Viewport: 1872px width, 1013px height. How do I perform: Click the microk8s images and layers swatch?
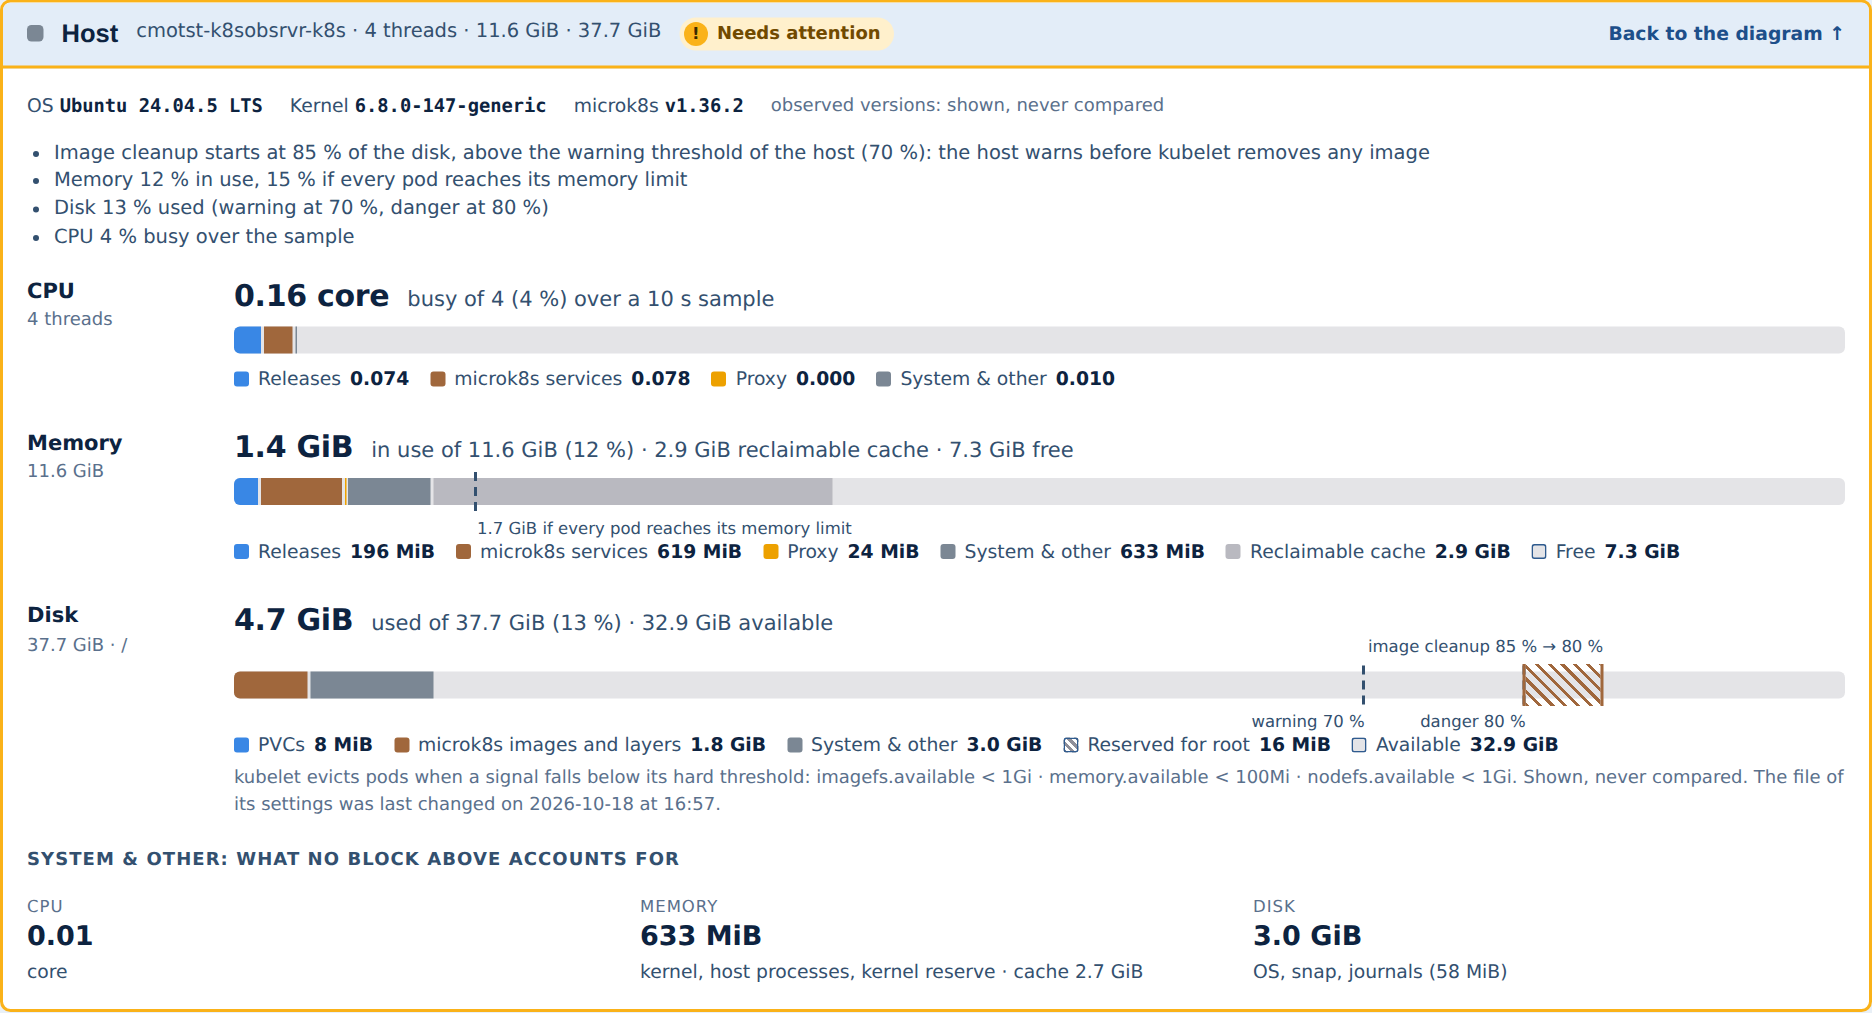tap(402, 745)
